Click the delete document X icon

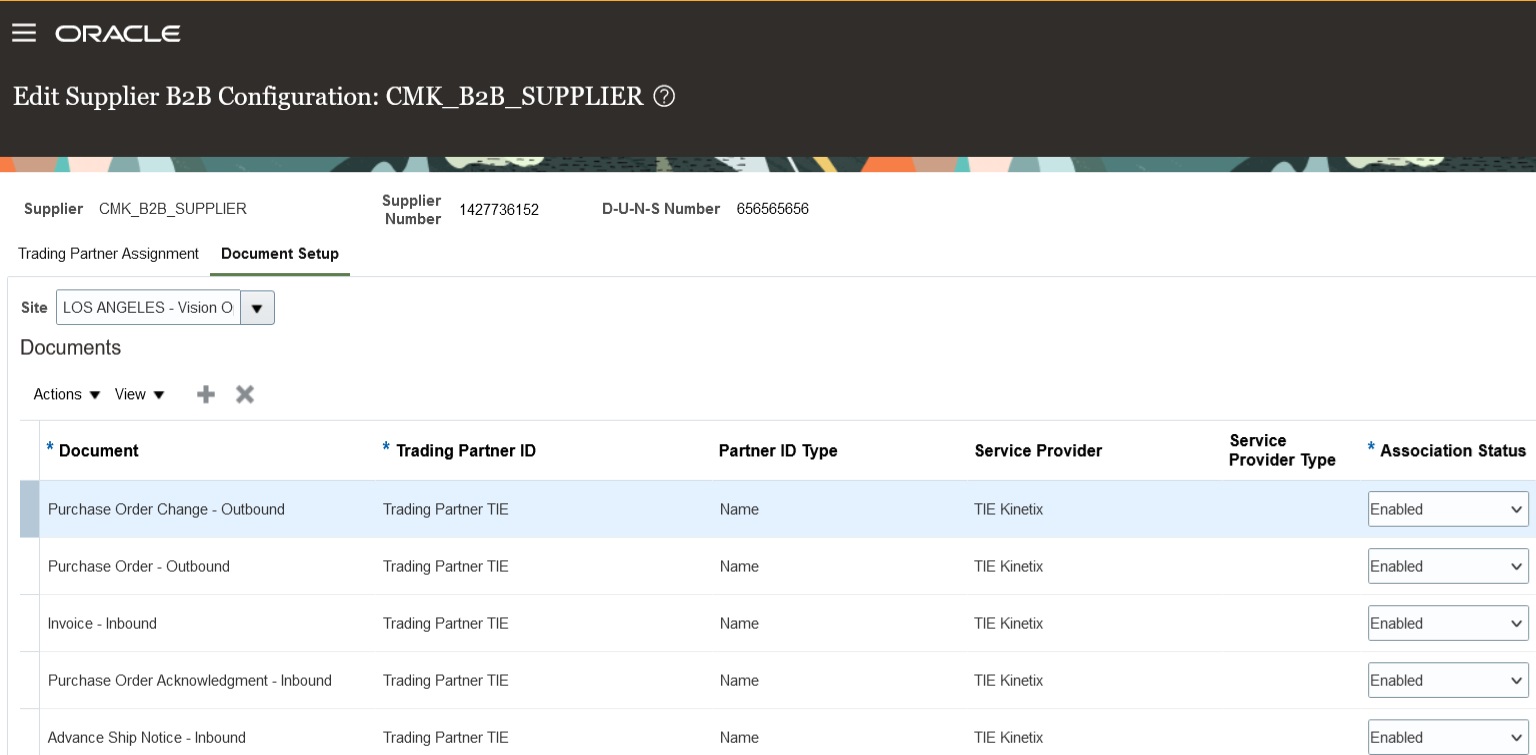click(x=244, y=394)
